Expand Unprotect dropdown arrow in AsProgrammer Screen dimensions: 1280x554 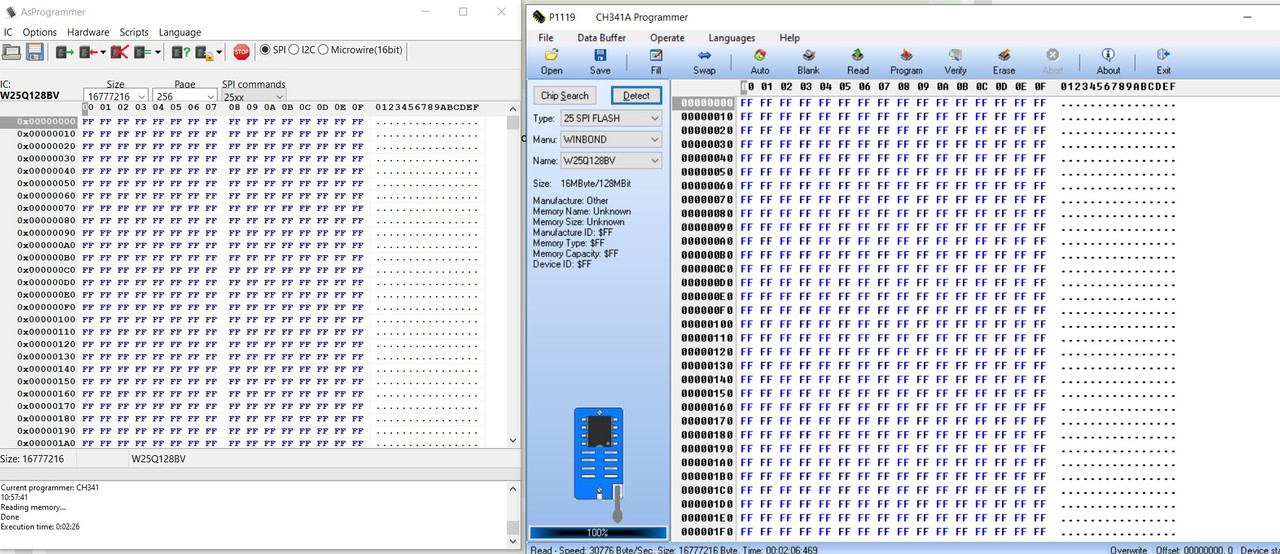coord(219,52)
